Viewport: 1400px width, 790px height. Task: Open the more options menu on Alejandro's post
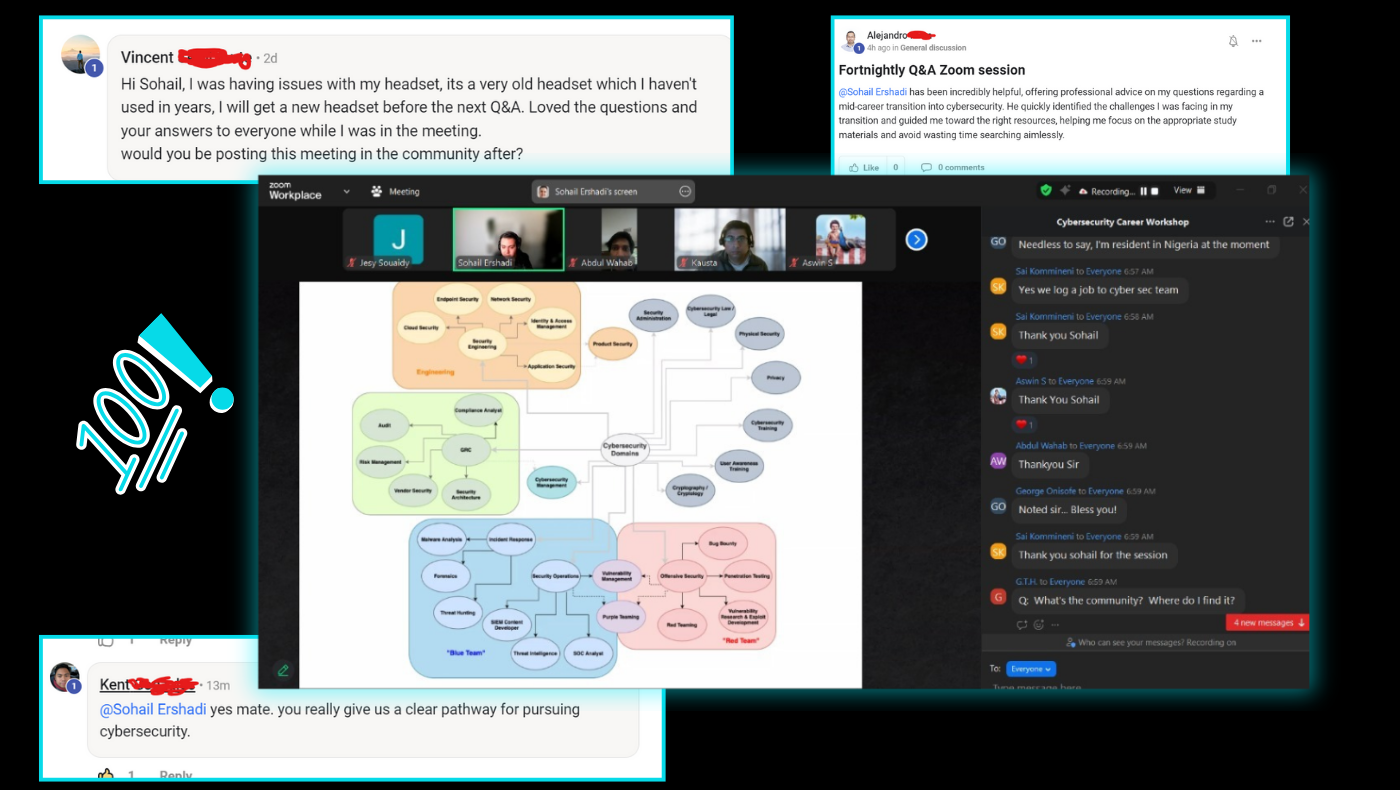pyautogui.click(x=1257, y=41)
